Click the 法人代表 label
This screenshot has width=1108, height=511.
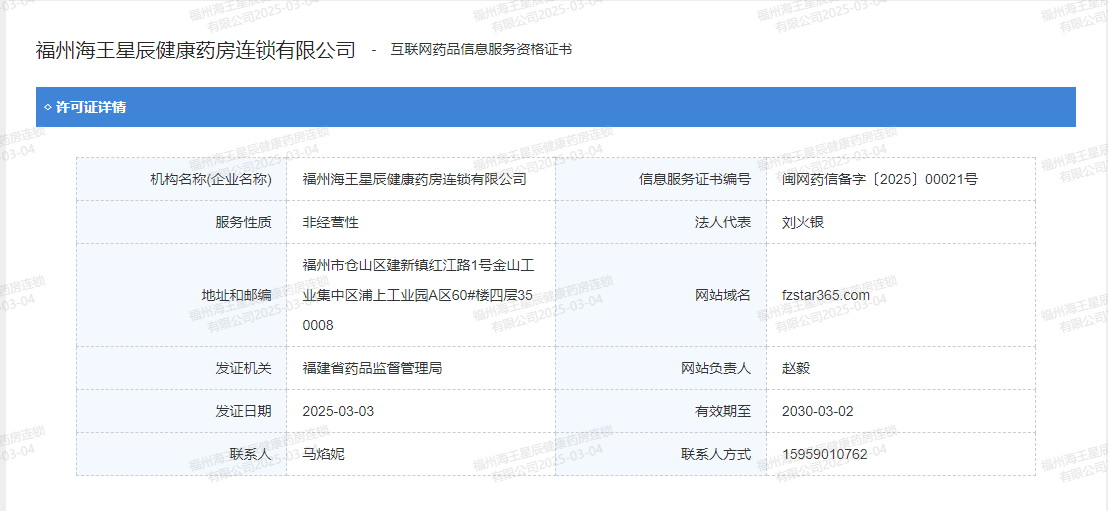coord(723,223)
